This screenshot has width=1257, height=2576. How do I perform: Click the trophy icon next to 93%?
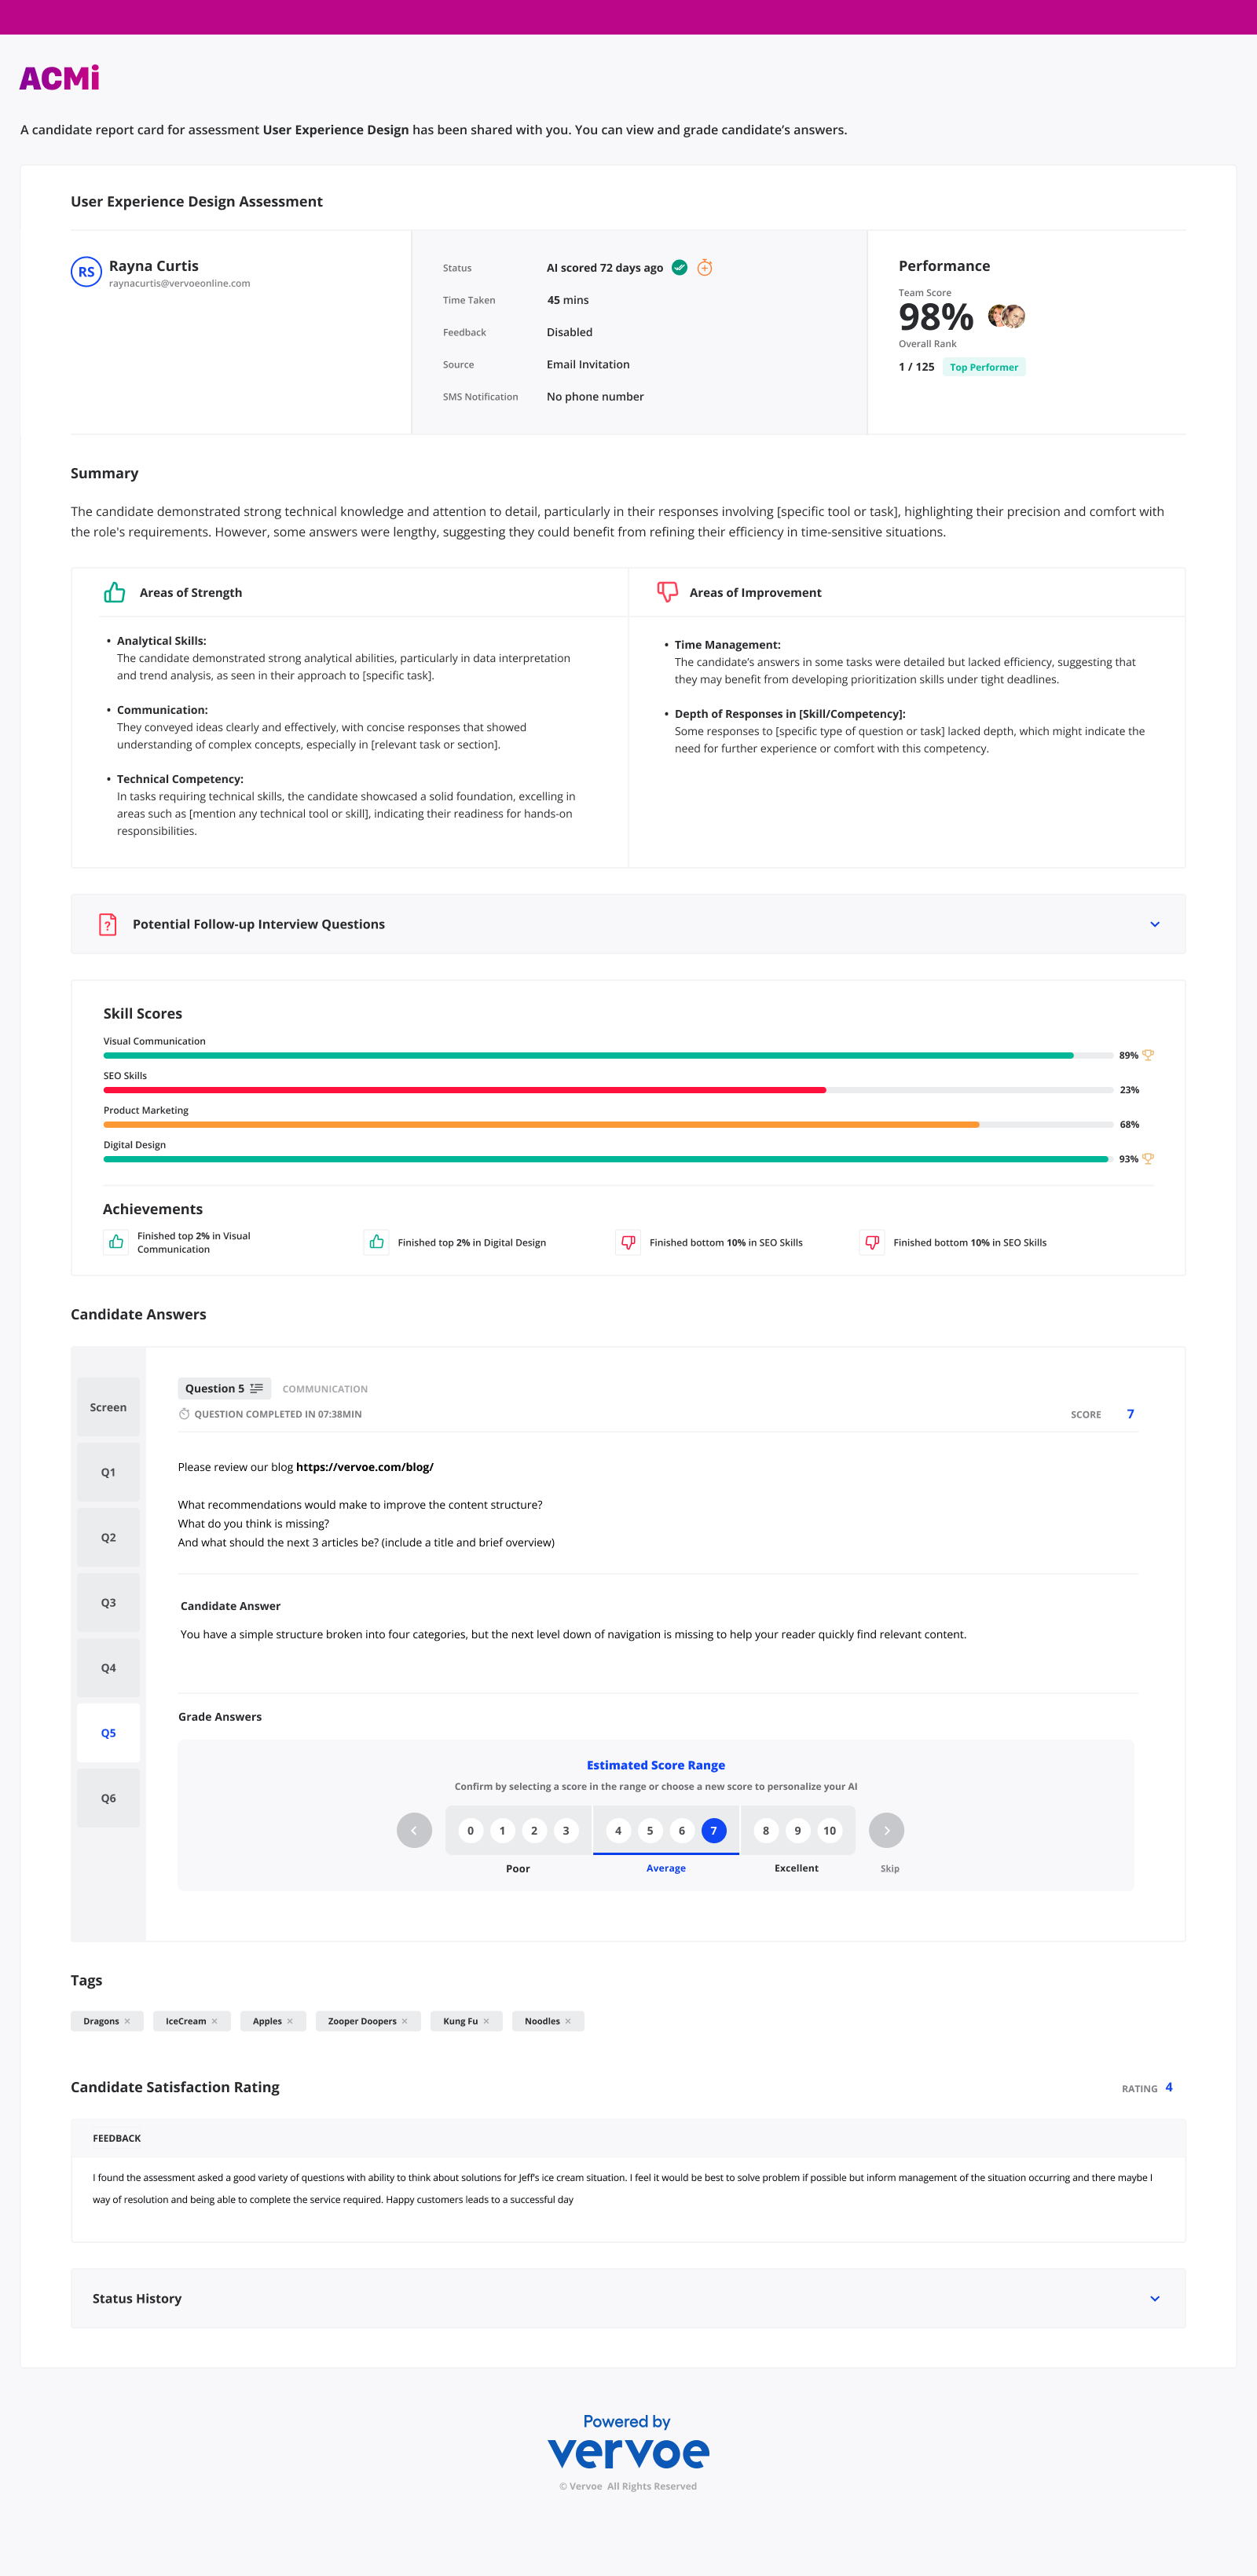pos(1148,1159)
